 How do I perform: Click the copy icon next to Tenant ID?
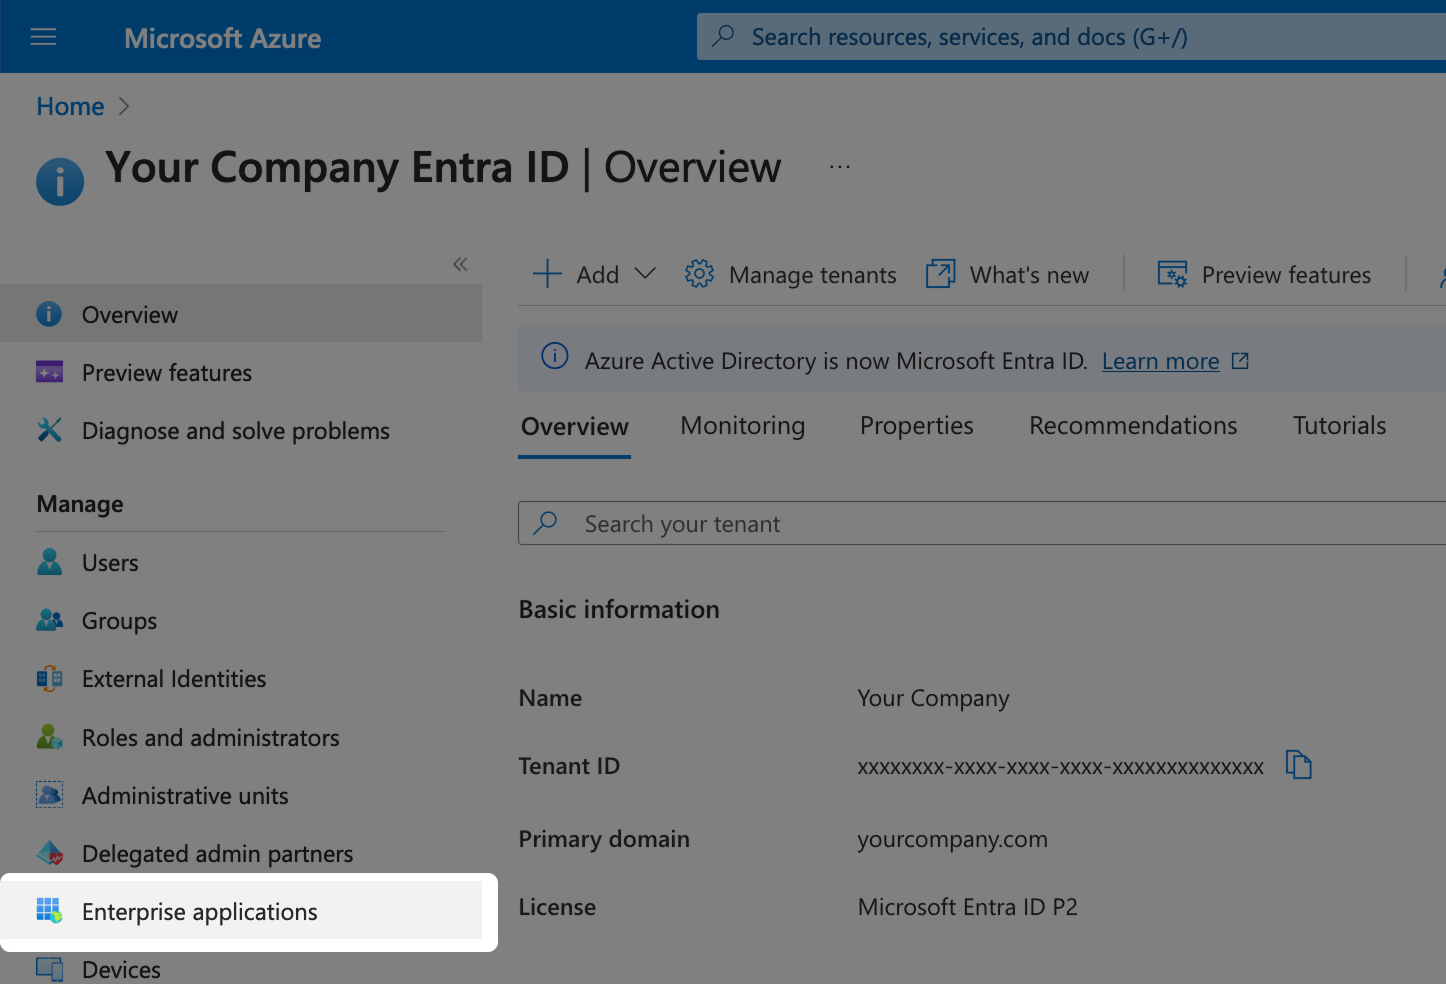click(x=1298, y=765)
